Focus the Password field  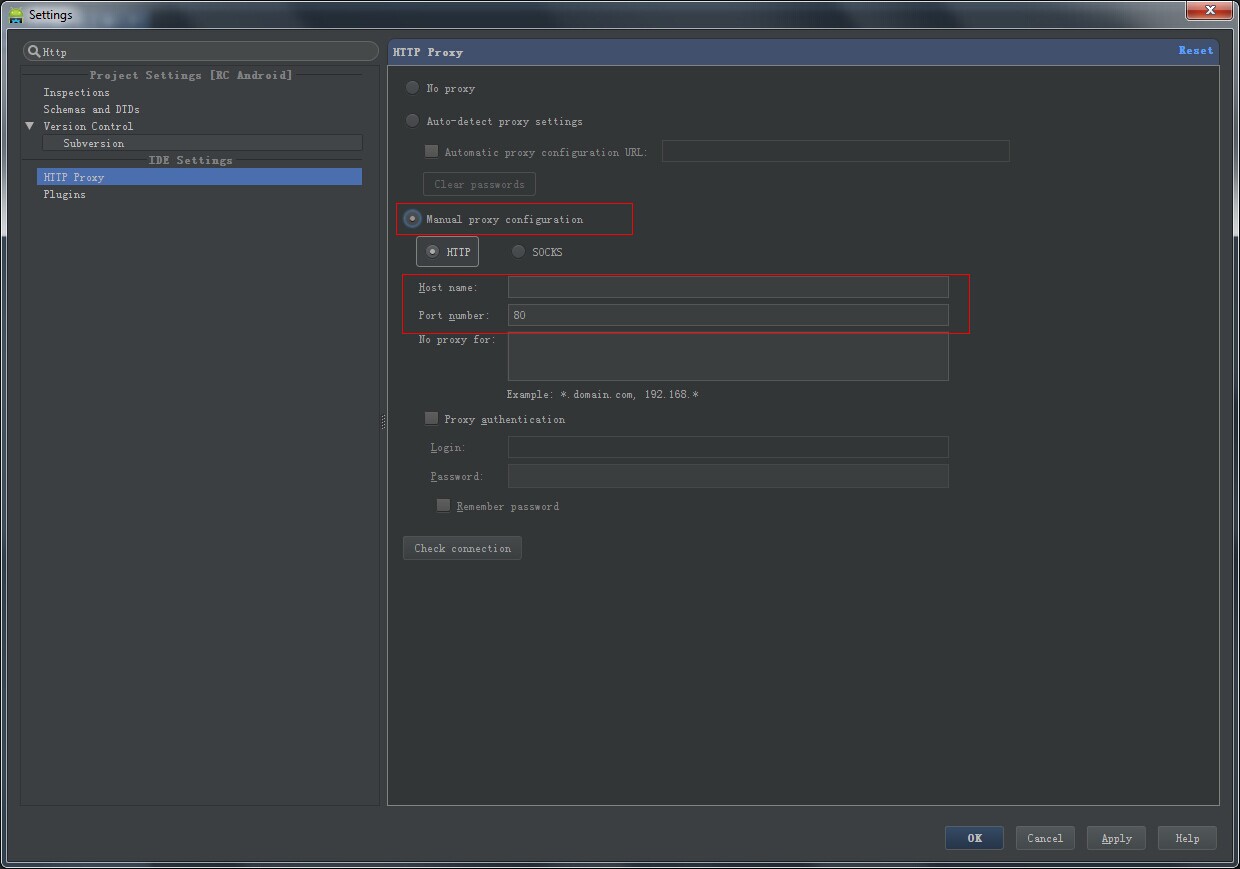[x=728, y=476]
